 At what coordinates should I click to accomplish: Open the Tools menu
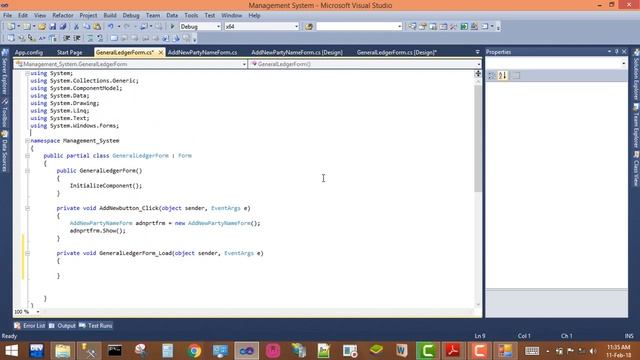pos(191,16)
